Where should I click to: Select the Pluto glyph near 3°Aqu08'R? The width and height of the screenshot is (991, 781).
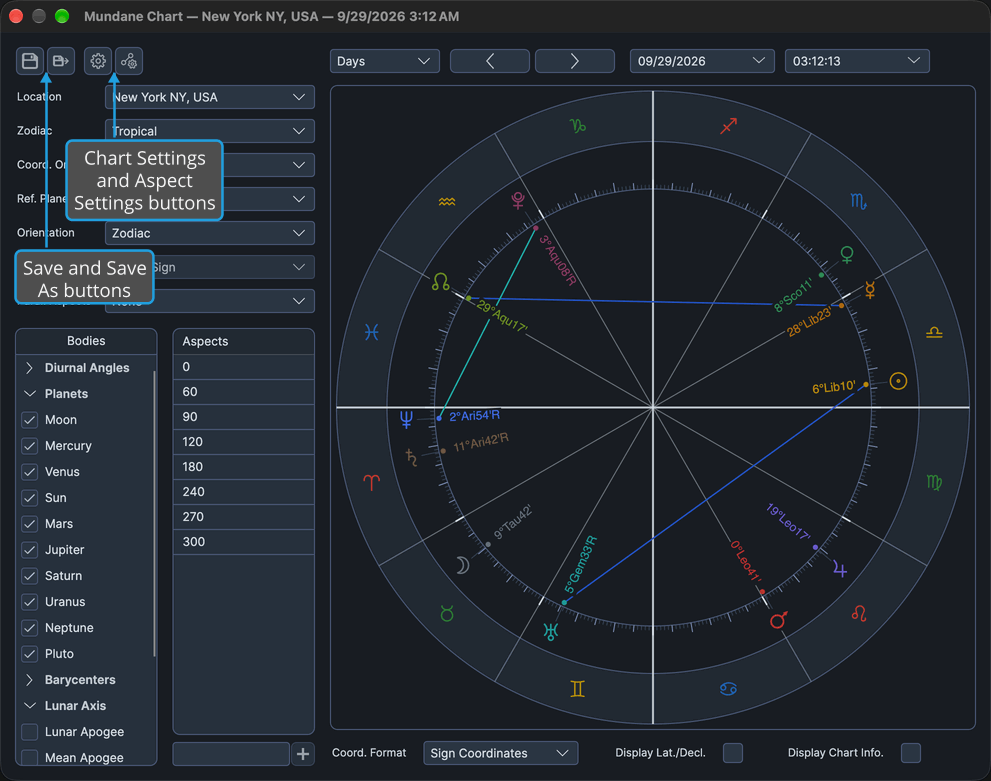click(x=518, y=200)
